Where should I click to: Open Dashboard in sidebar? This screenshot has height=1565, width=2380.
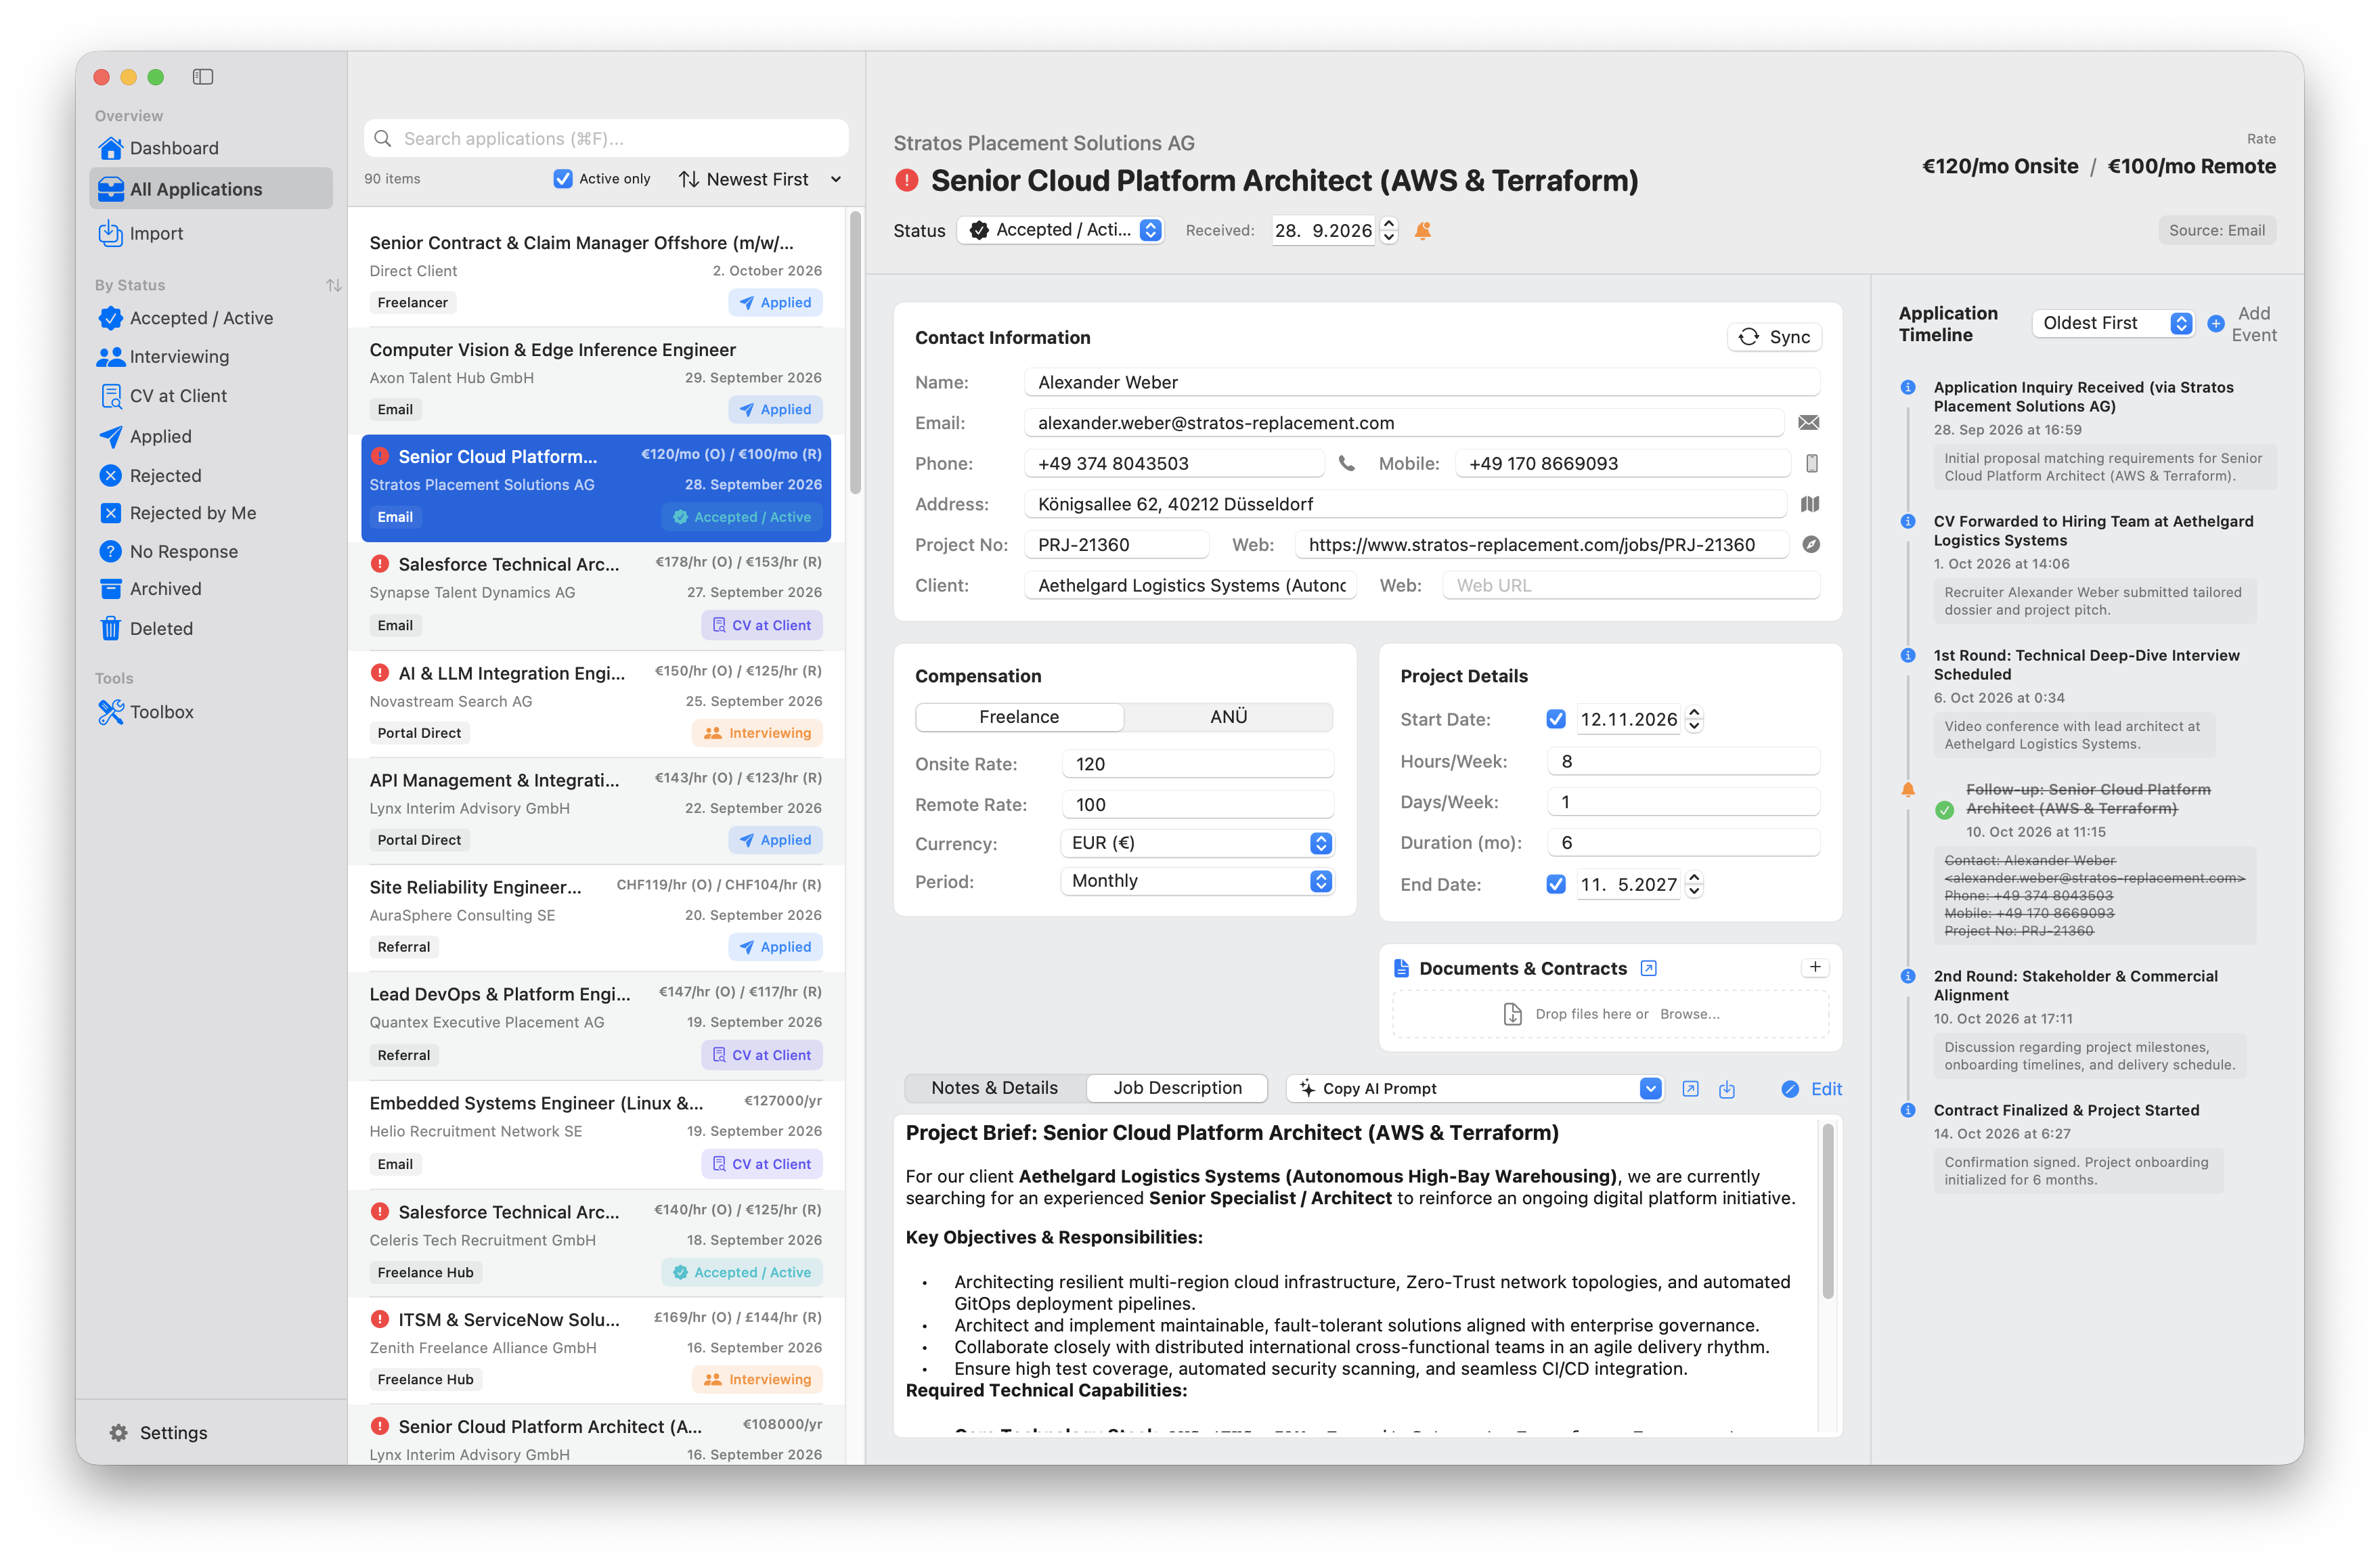212,148
